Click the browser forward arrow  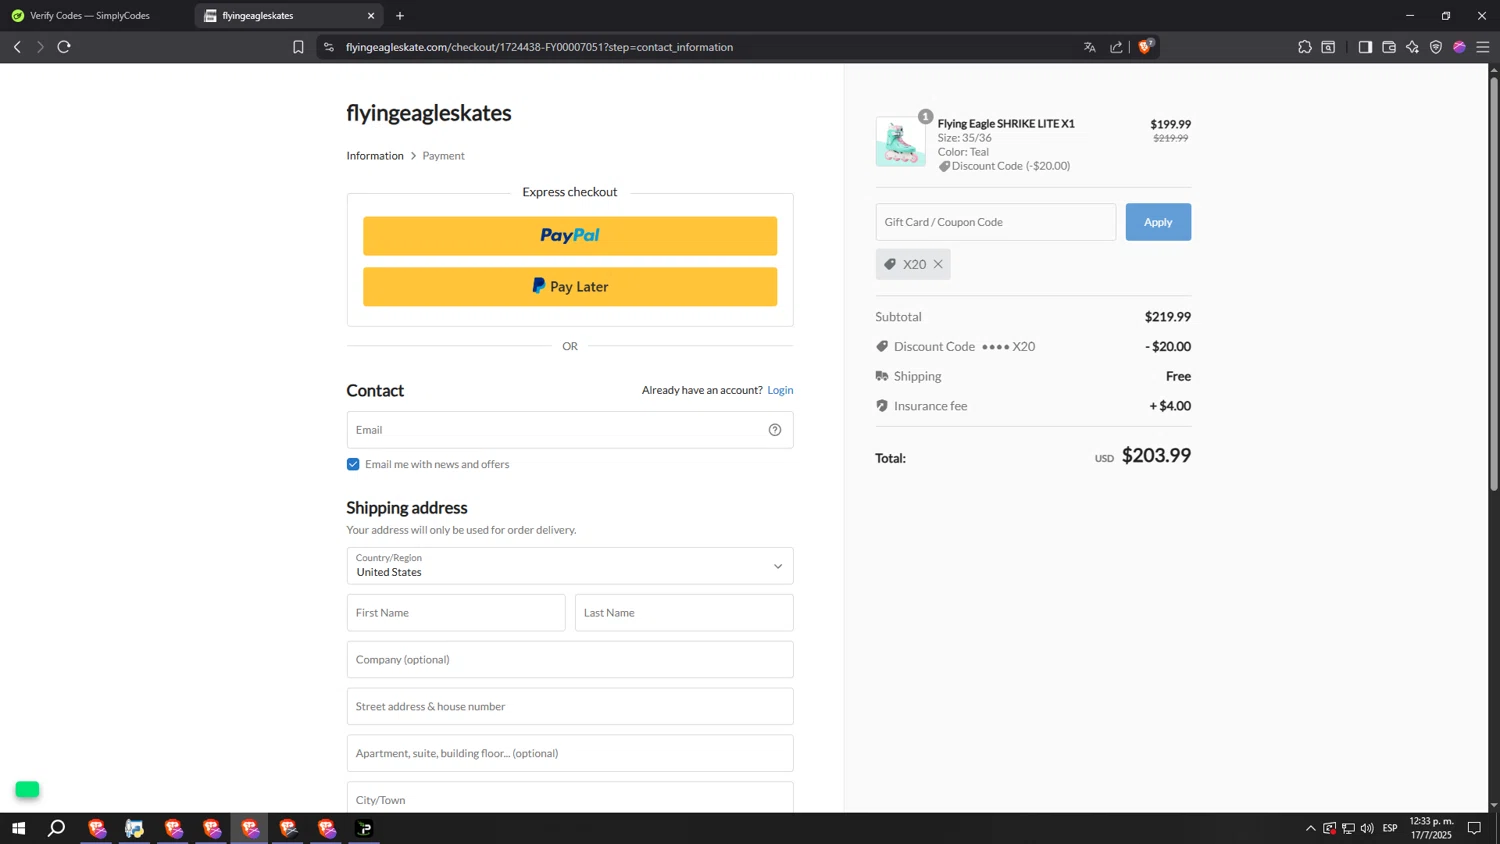pos(40,47)
